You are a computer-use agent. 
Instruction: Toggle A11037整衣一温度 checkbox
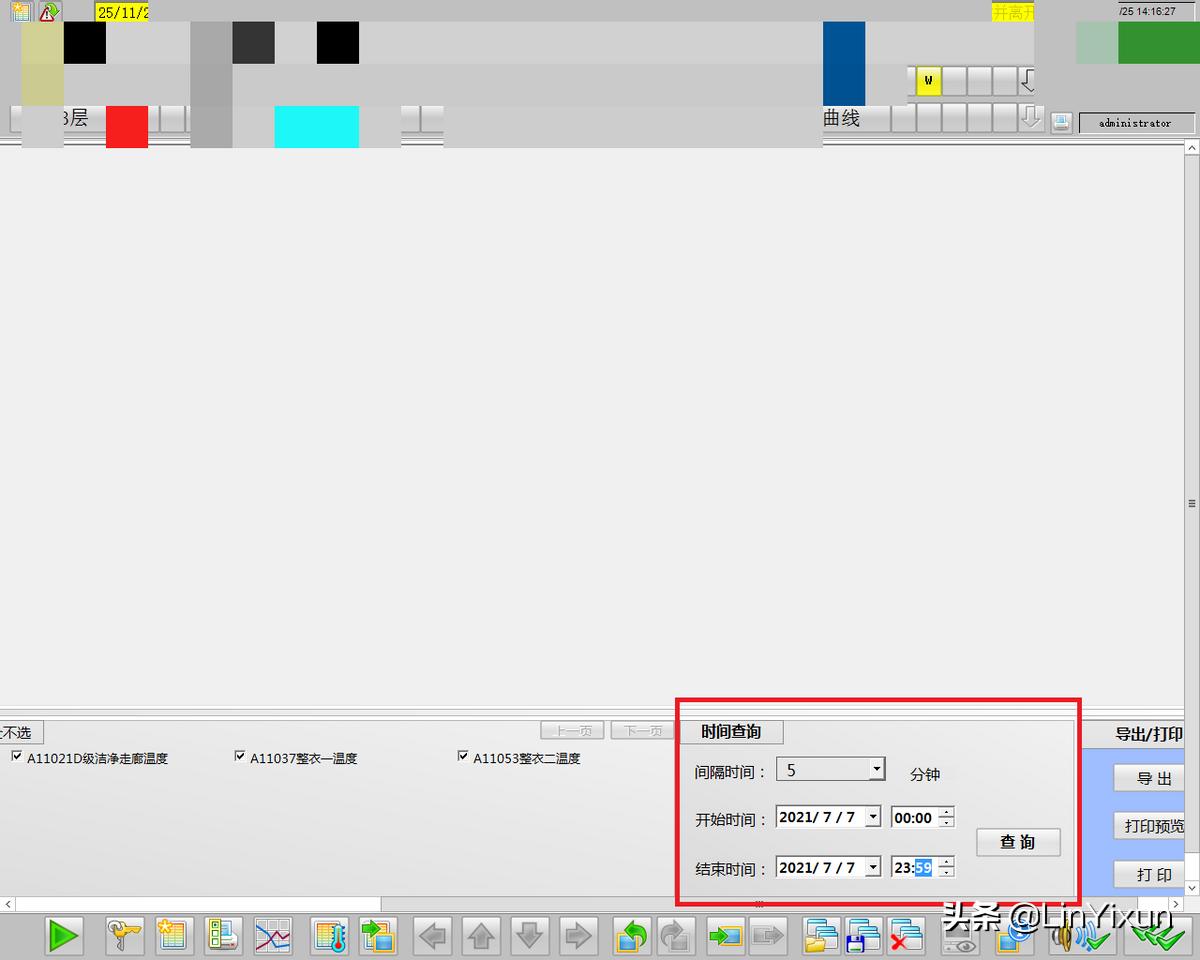[x=240, y=757]
